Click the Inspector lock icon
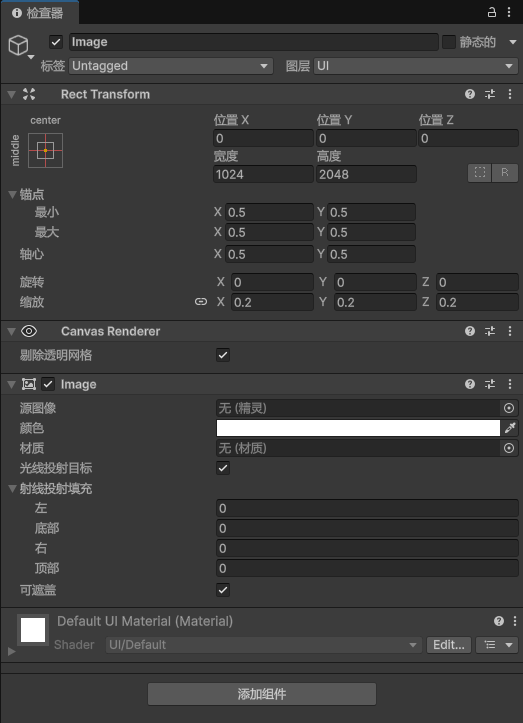This screenshot has width=523, height=723. pyautogui.click(x=492, y=12)
